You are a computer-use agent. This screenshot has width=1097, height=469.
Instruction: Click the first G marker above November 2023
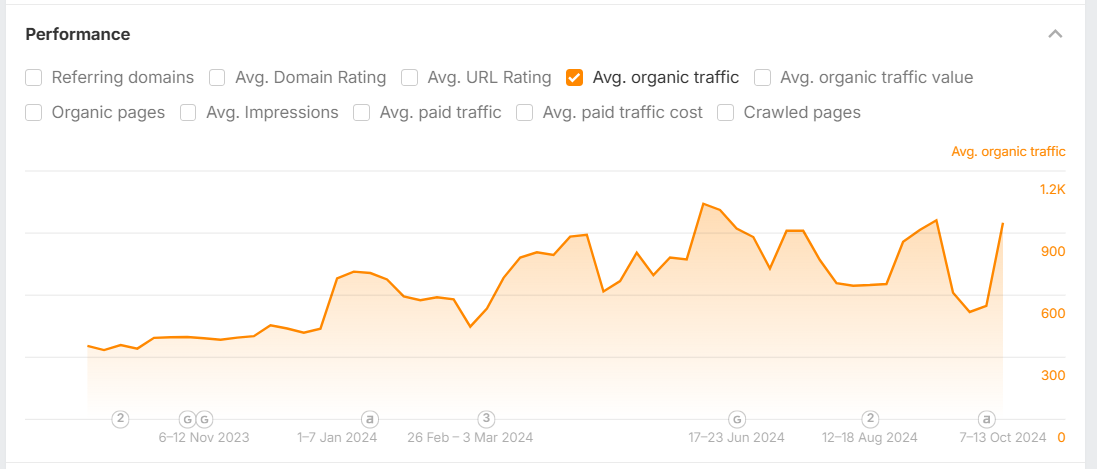(x=186, y=419)
